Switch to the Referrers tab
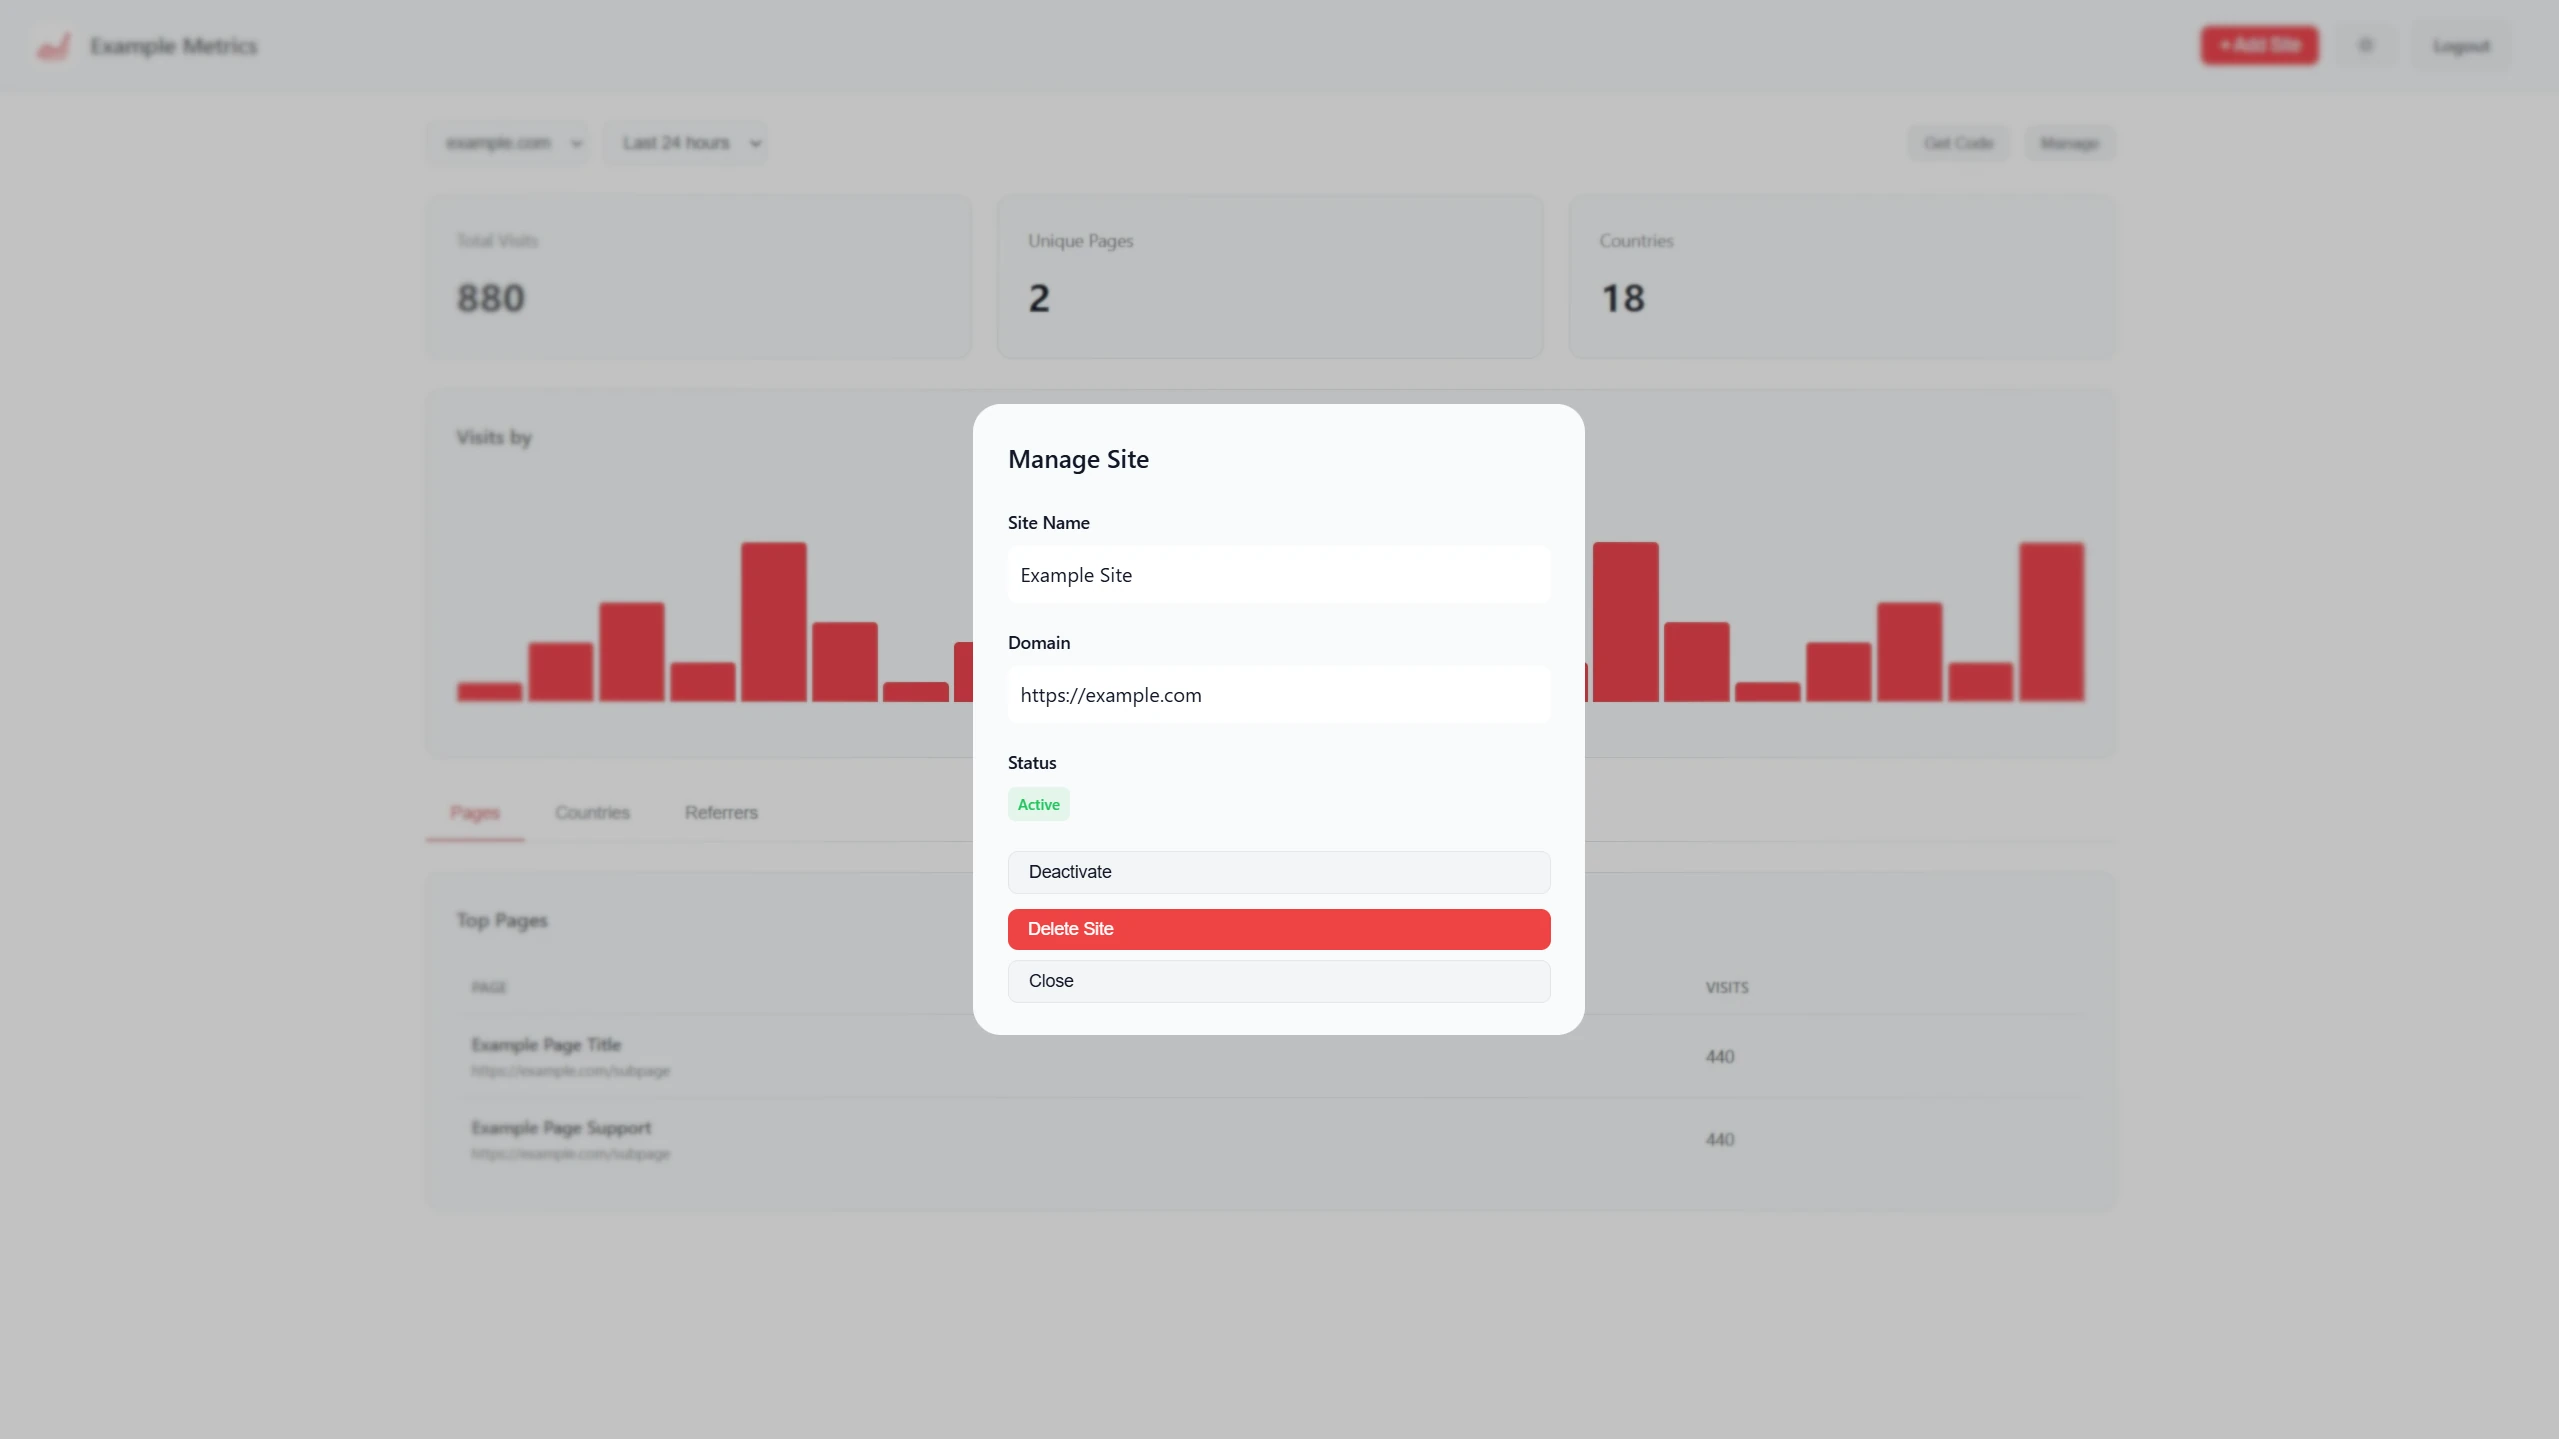Screen dimensions: 2559x1439 (x=720, y=813)
